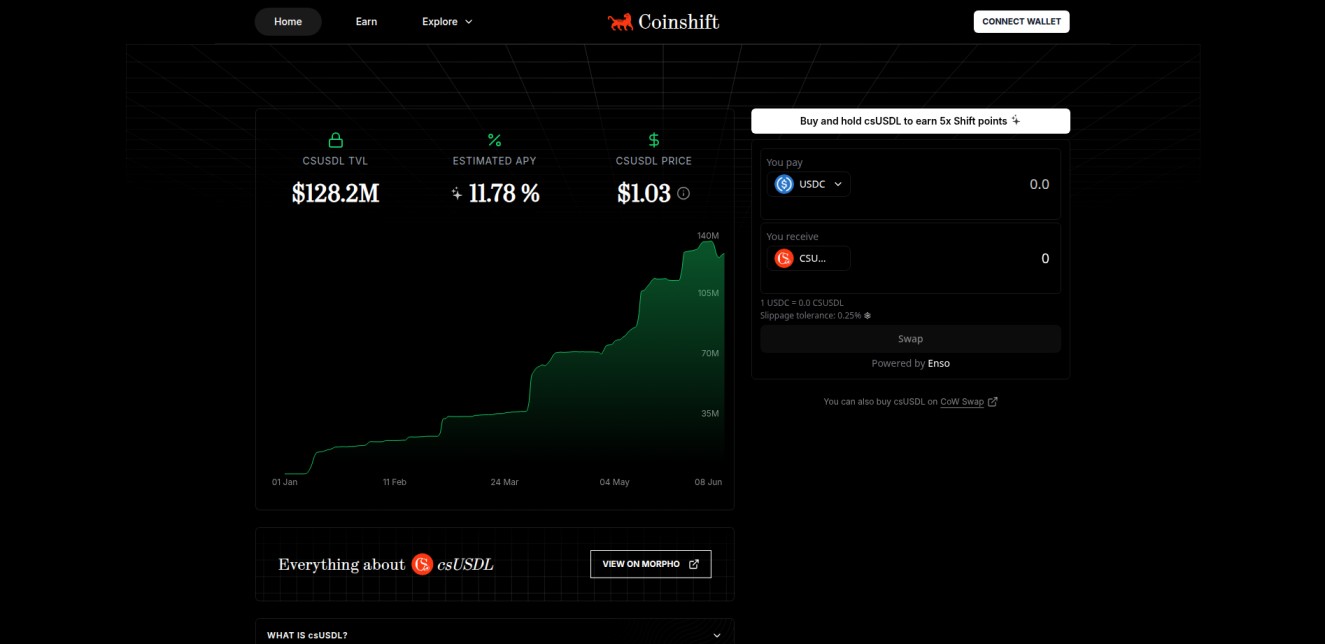1325x644 pixels.
Task: Click the CONNECT WALLET button
Action: point(1021,22)
